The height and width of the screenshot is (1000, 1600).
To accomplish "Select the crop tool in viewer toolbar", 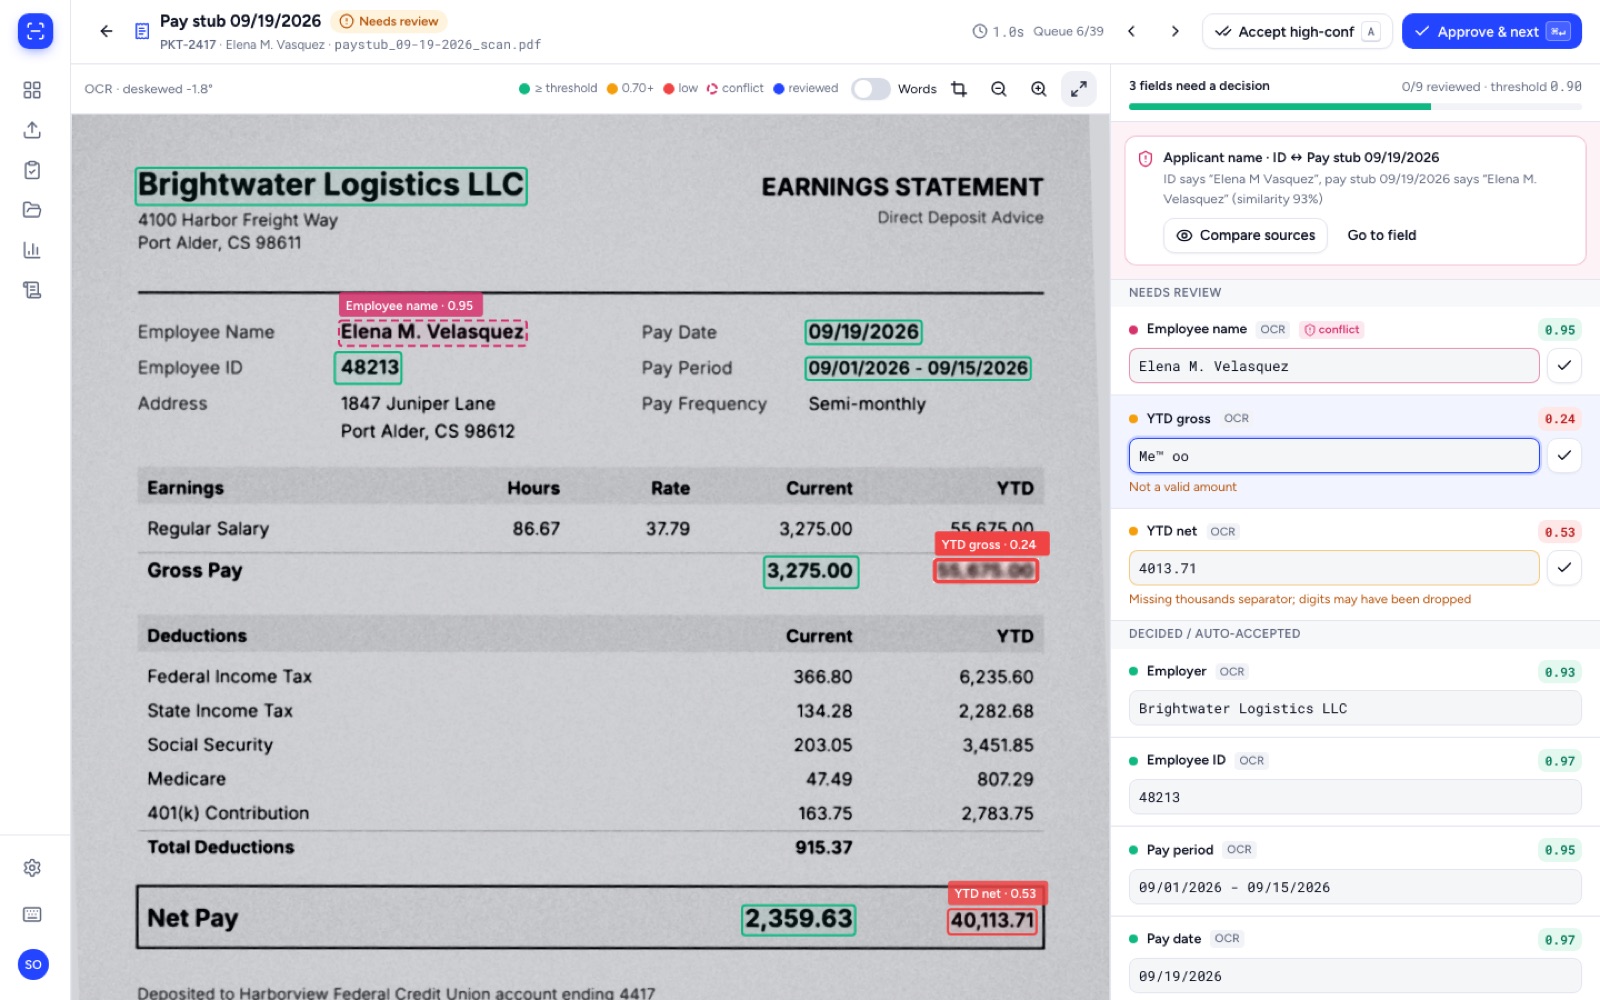I will (x=959, y=89).
